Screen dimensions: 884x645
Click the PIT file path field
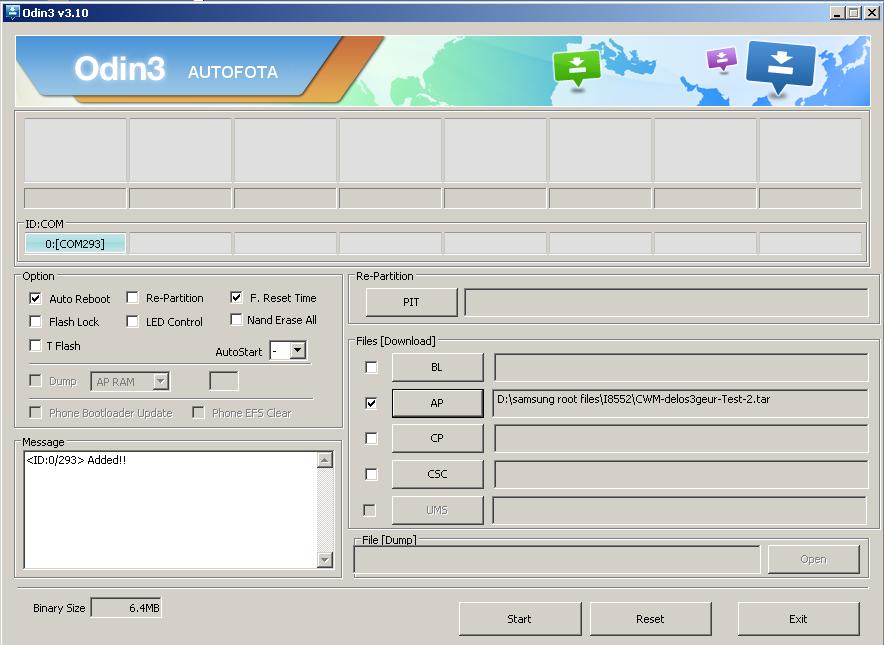(x=666, y=302)
